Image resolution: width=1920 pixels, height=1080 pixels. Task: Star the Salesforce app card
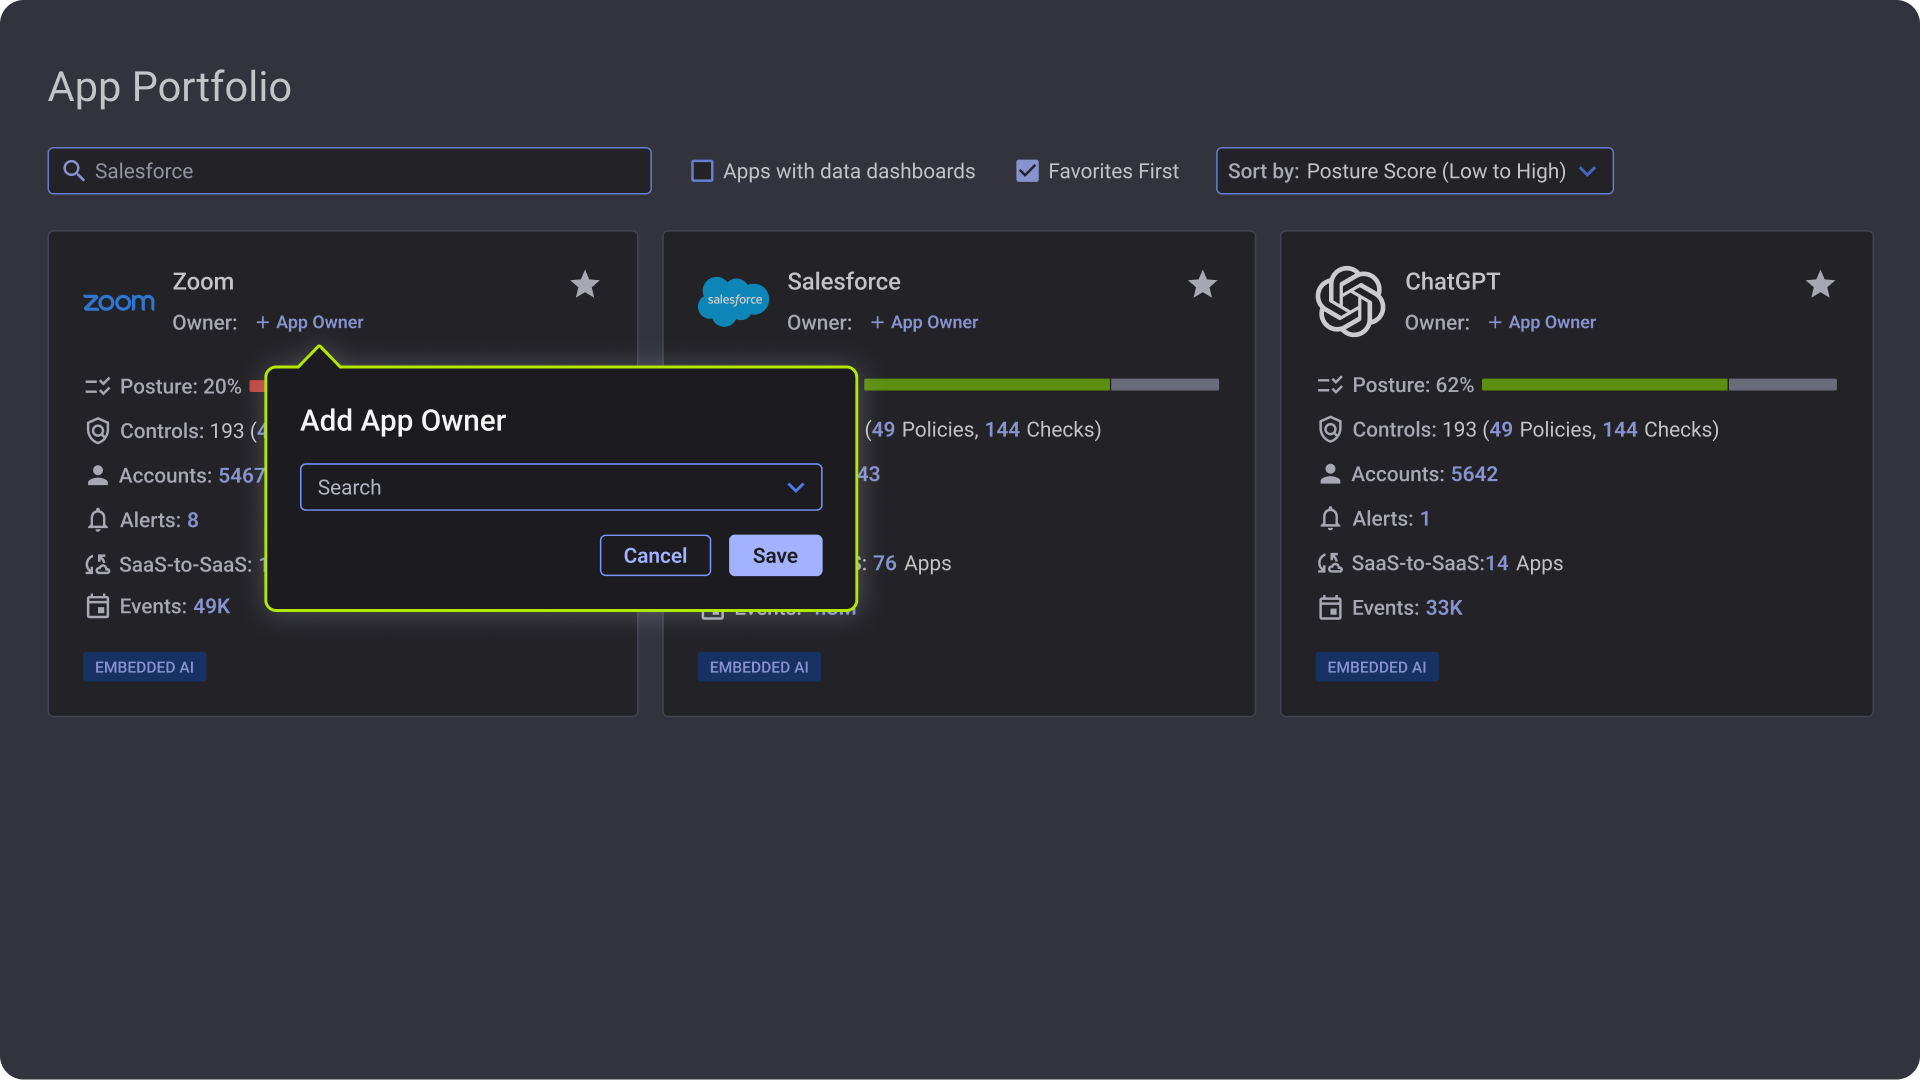click(x=1202, y=285)
